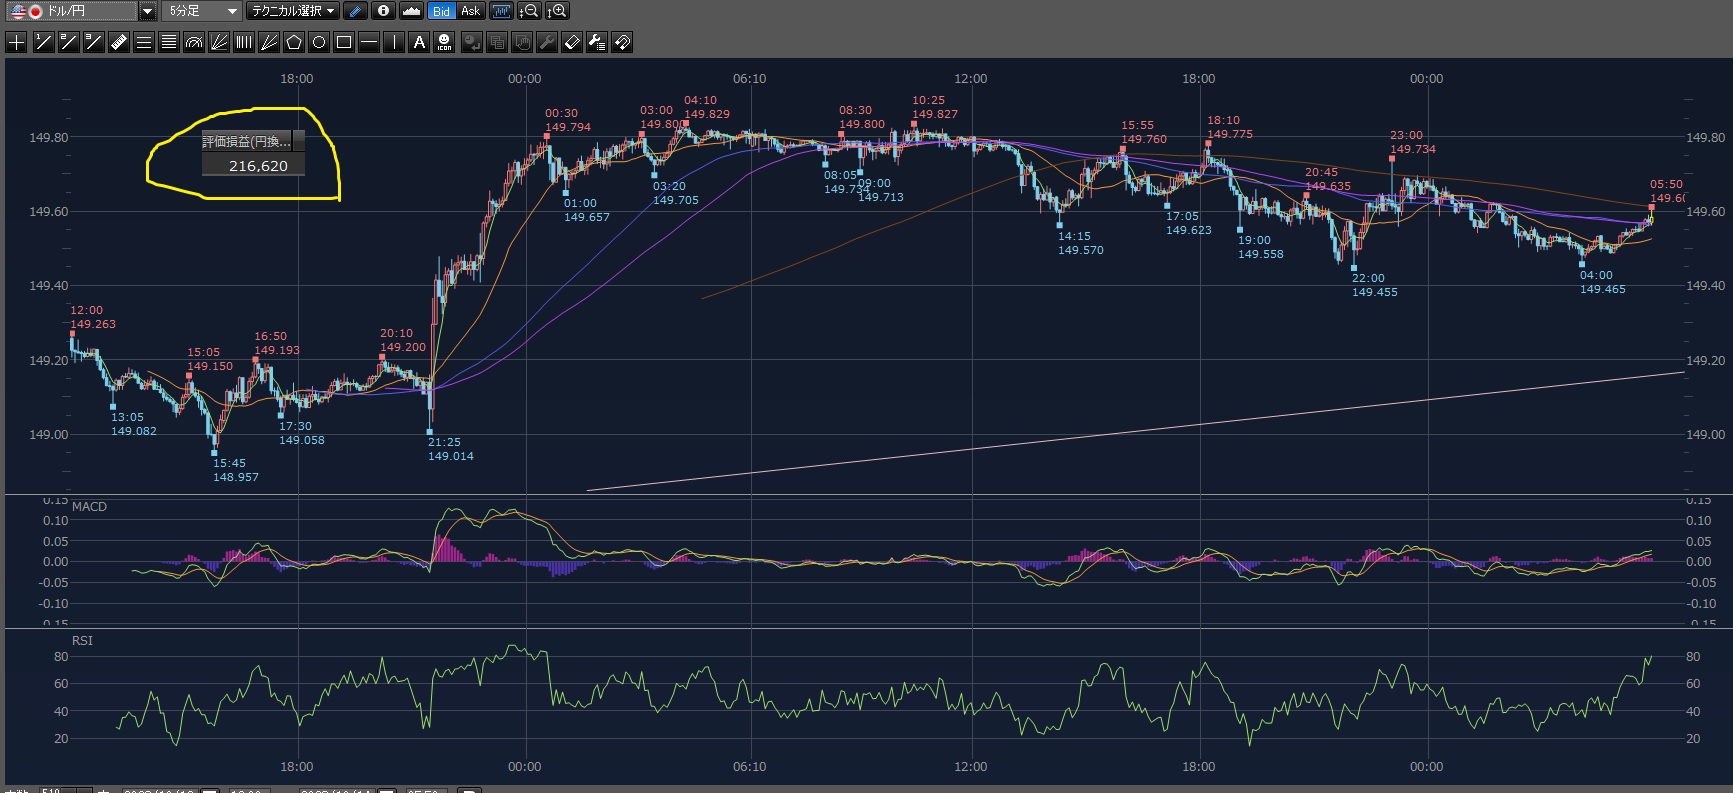
Task: Select the horizontal line tool
Action: point(369,42)
